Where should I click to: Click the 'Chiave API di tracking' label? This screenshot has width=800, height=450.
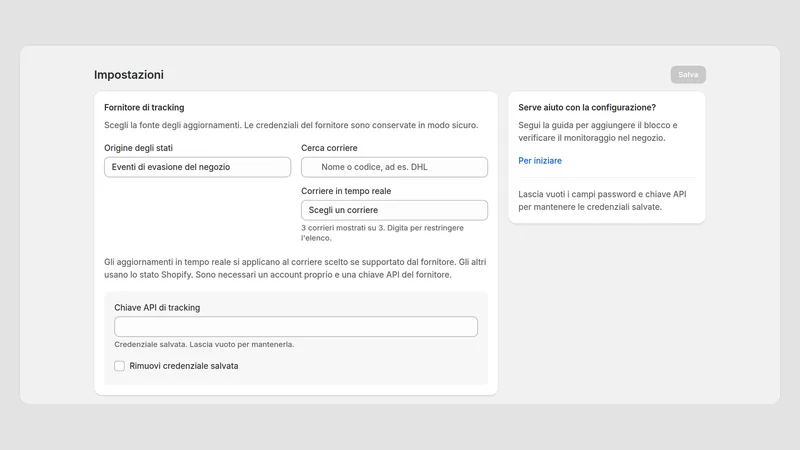tap(157, 308)
